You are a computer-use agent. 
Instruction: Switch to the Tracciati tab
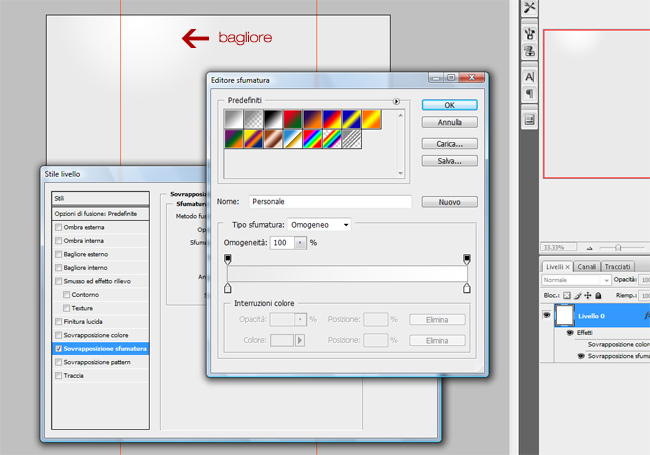(x=617, y=267)
